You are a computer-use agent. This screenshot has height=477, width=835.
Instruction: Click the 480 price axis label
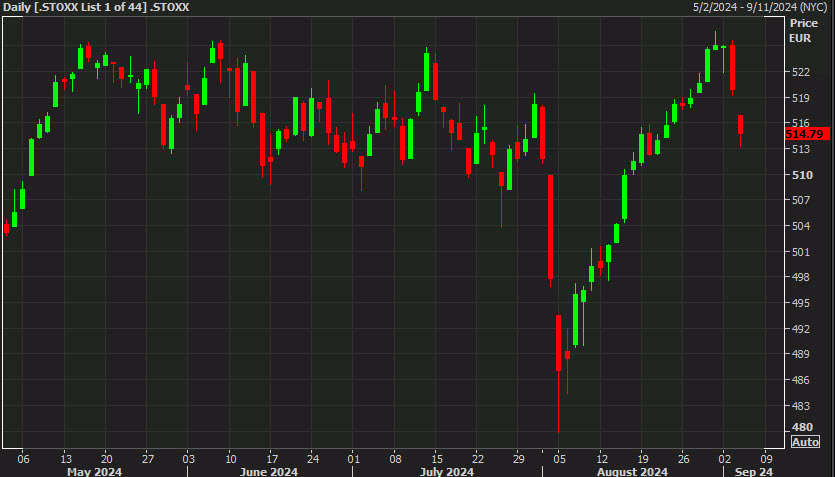(801, 427)
